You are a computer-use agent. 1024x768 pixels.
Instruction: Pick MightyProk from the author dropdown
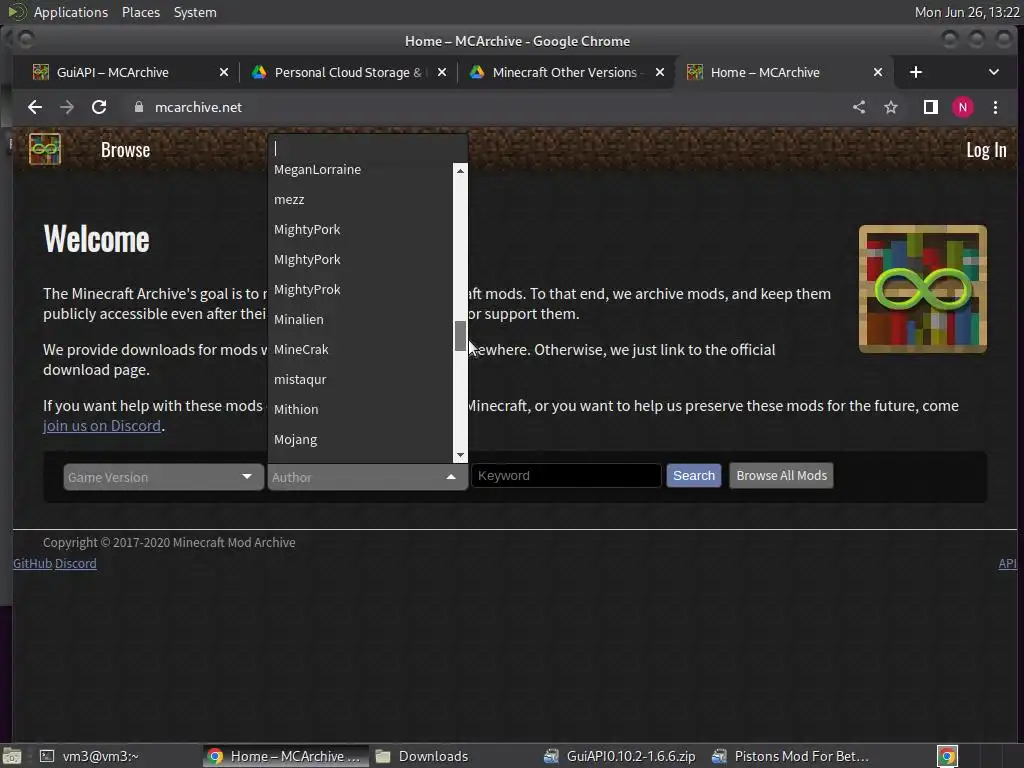360,289
